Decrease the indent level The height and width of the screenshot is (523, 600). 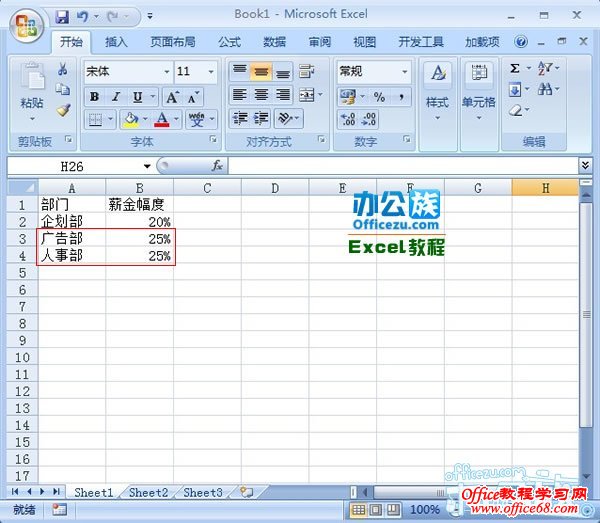(x=240, y=118)
